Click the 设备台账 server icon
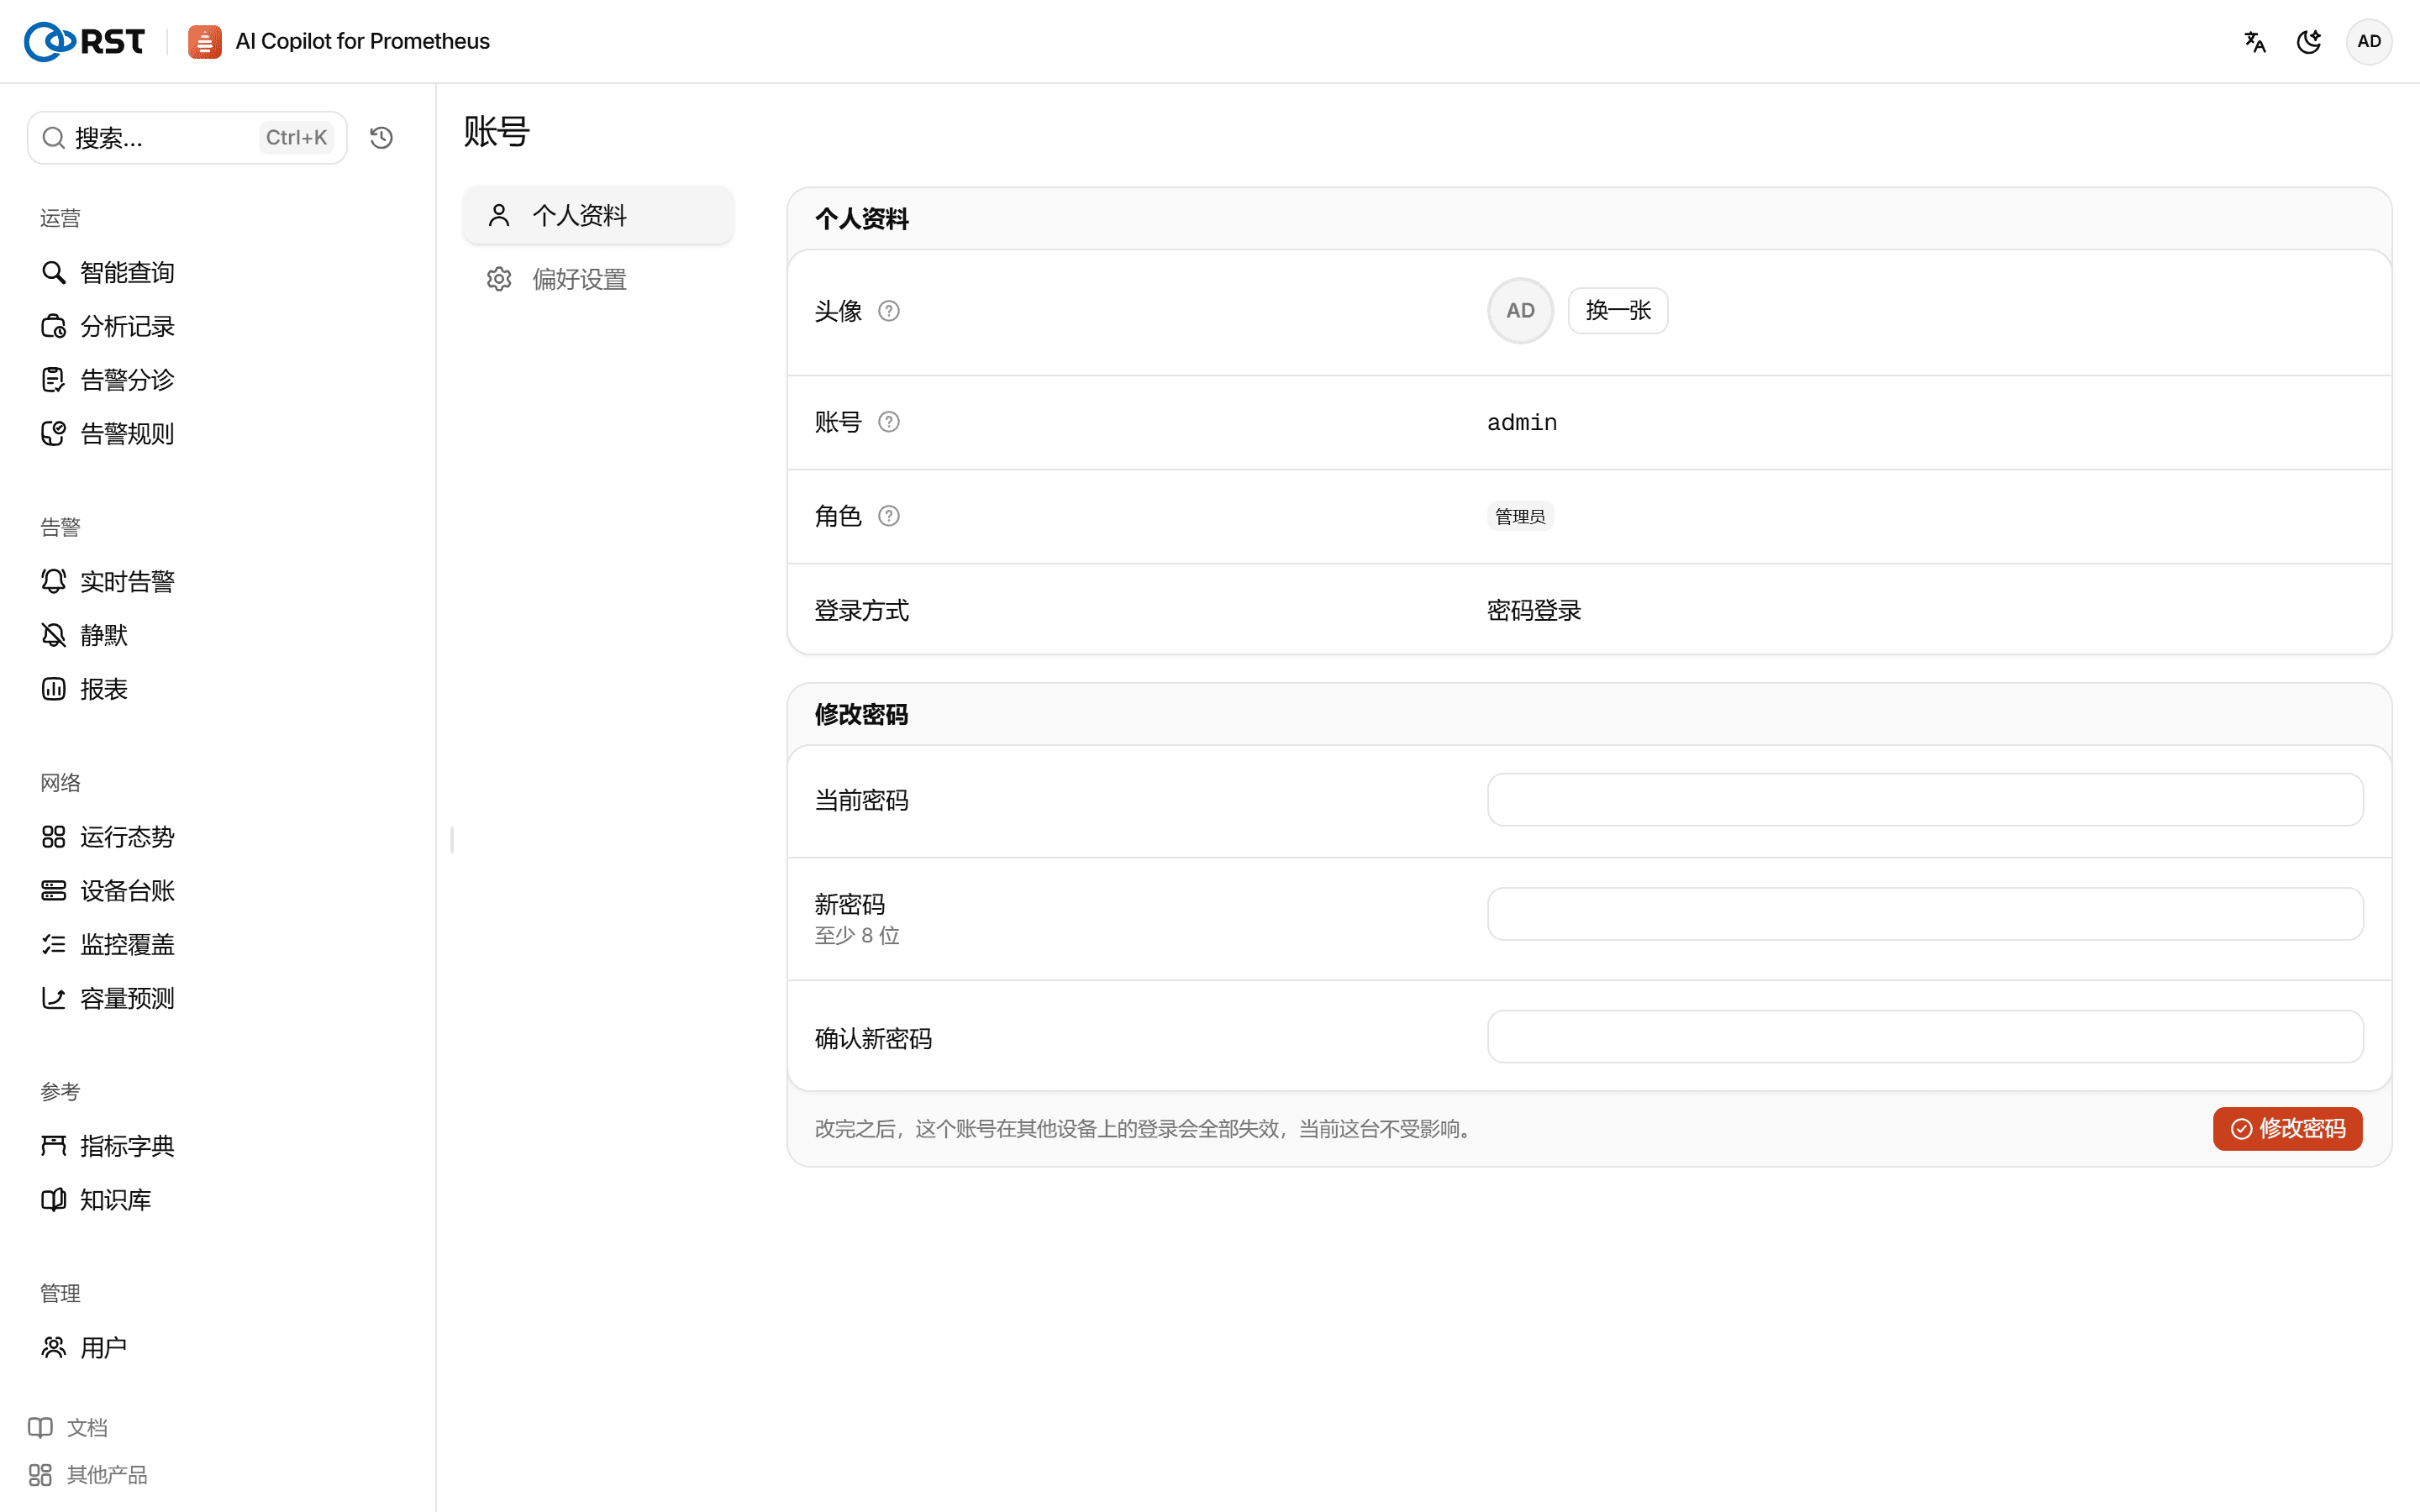 [x=54, y=891]
